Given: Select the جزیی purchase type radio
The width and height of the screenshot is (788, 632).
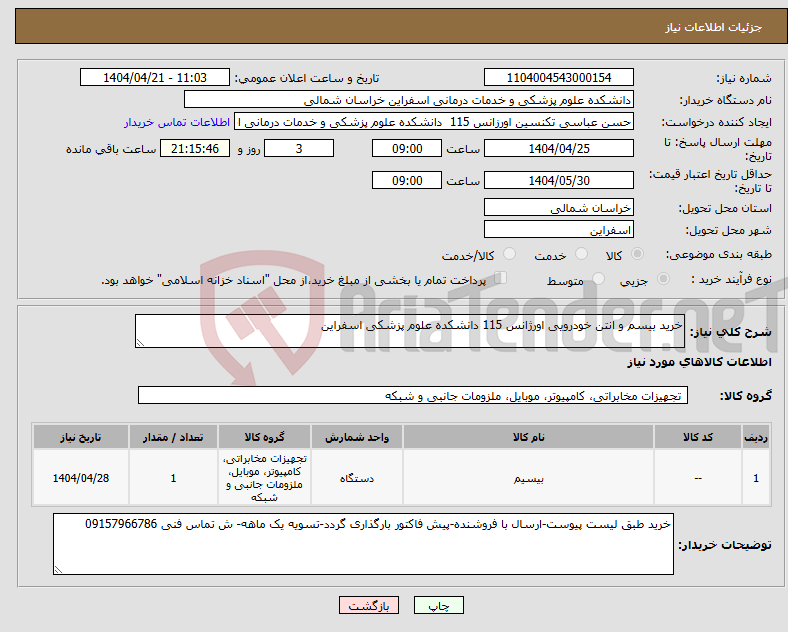Looking at the screenshot, I should pyautogui.click(x=663, y=278).
